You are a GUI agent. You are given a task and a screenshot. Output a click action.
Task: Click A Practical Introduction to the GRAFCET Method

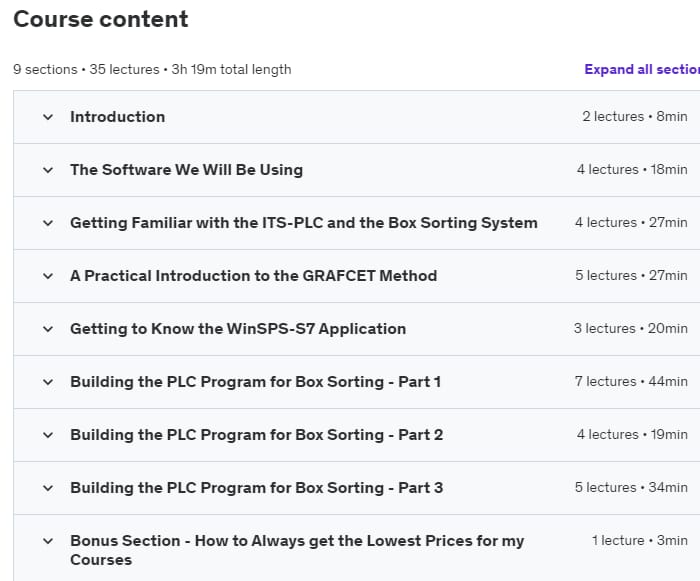click(x=253, y=276)
